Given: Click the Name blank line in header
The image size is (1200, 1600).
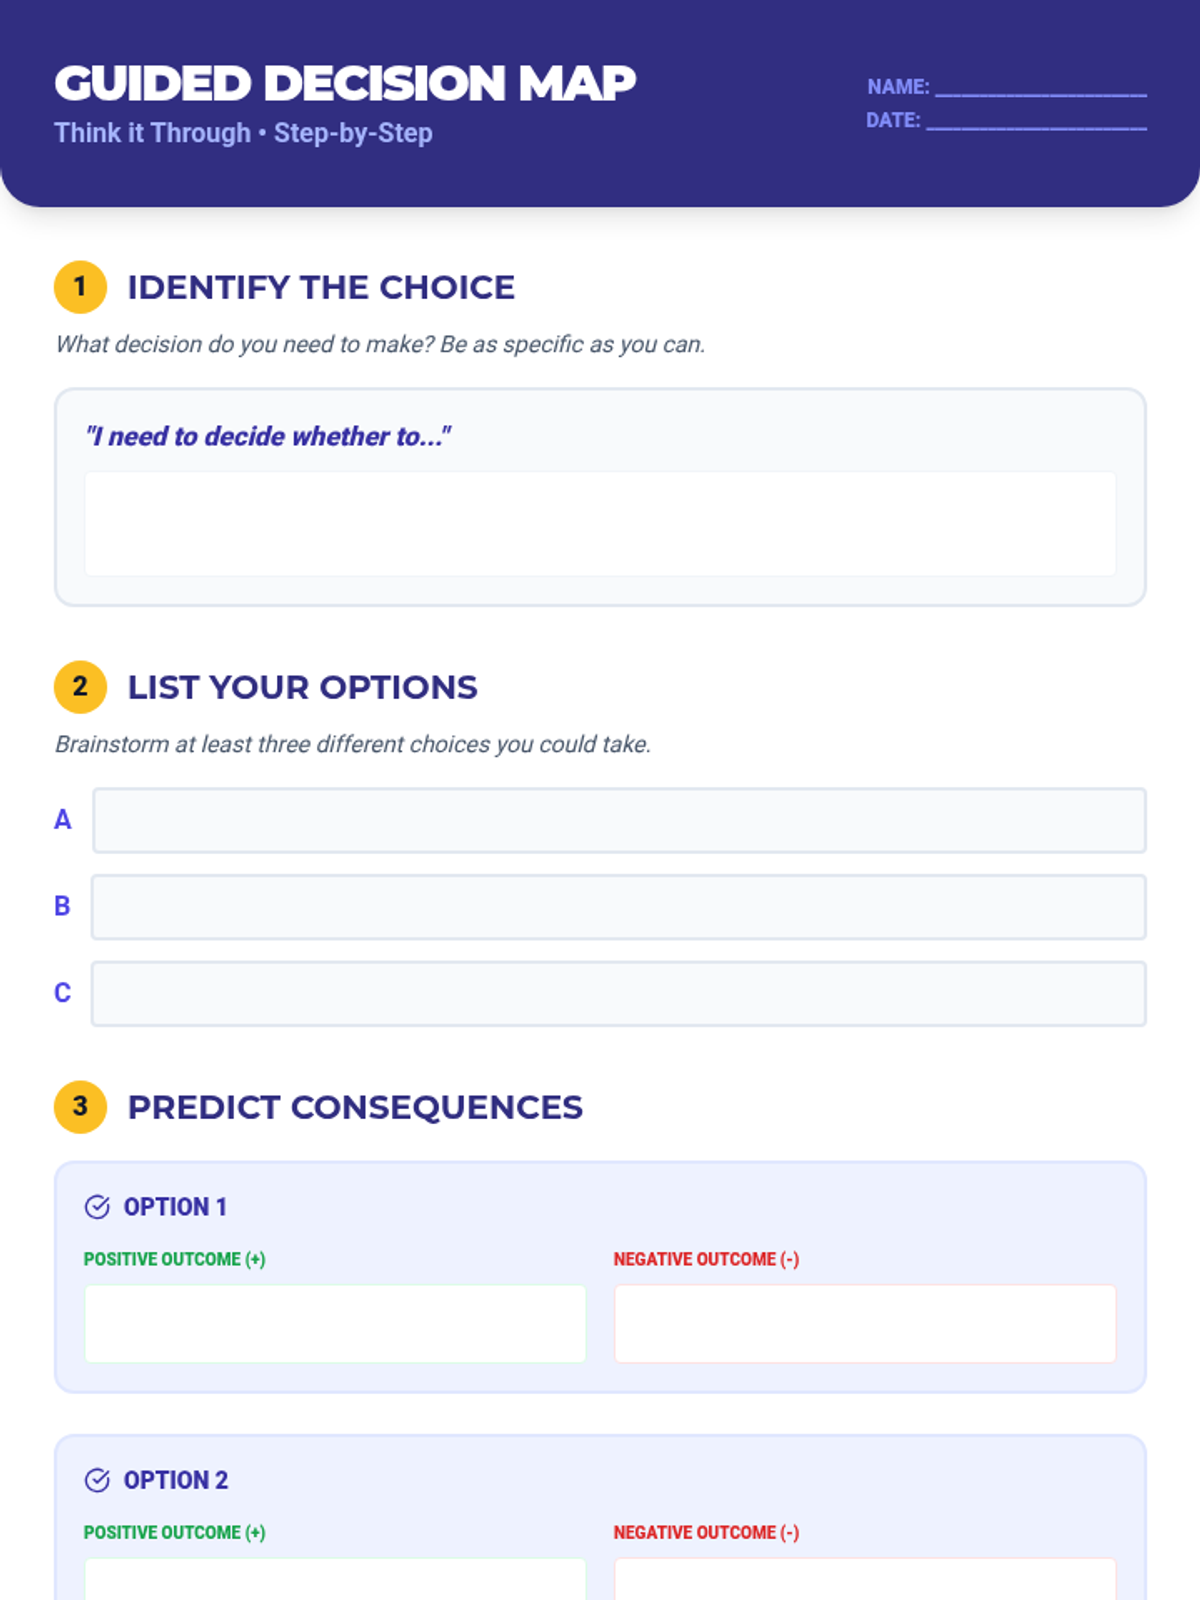Looking at the screenshot, I should [1040, 90].
